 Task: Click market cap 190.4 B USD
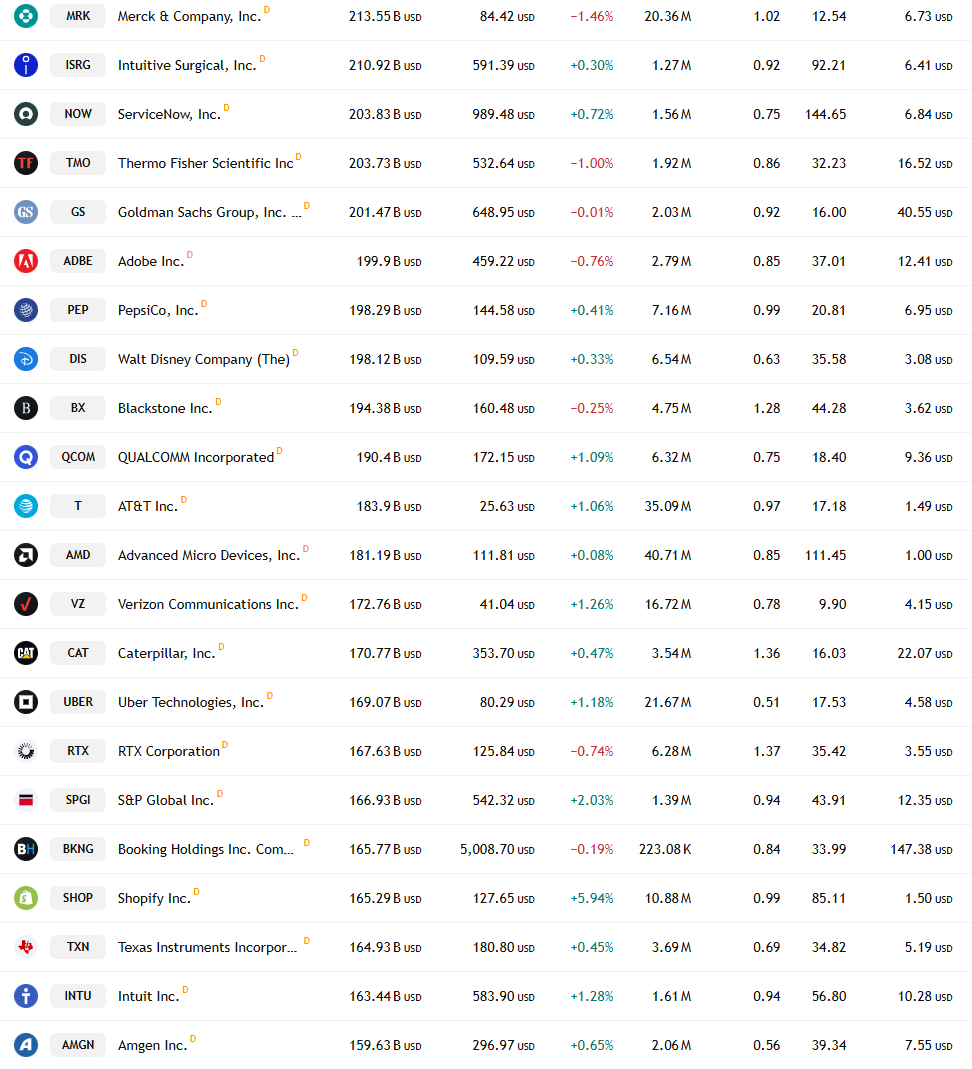pyautogui.click(x=389, y=457)
